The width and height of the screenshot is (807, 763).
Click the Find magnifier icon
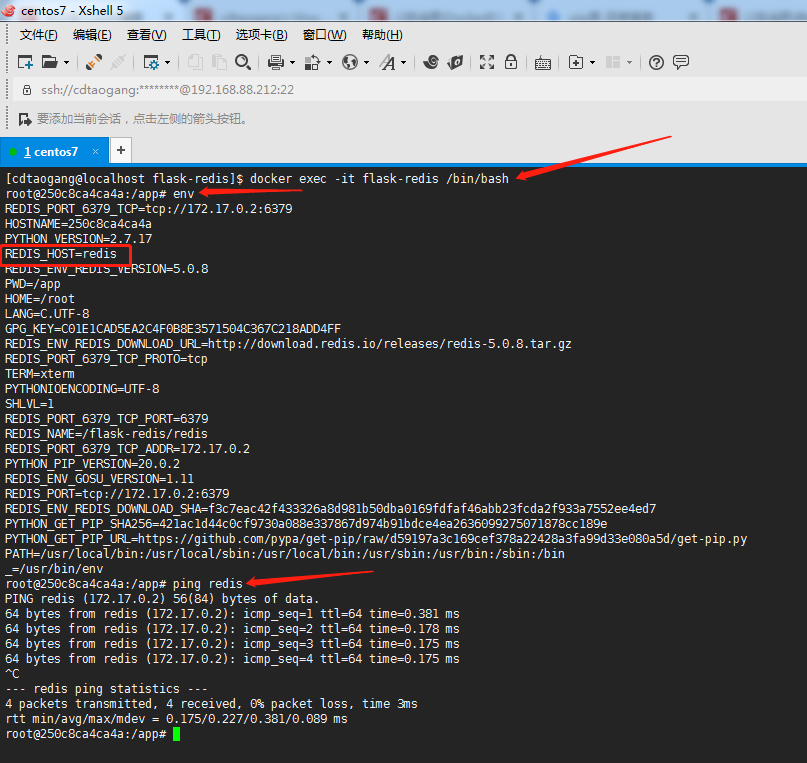(x=243, y=62)
